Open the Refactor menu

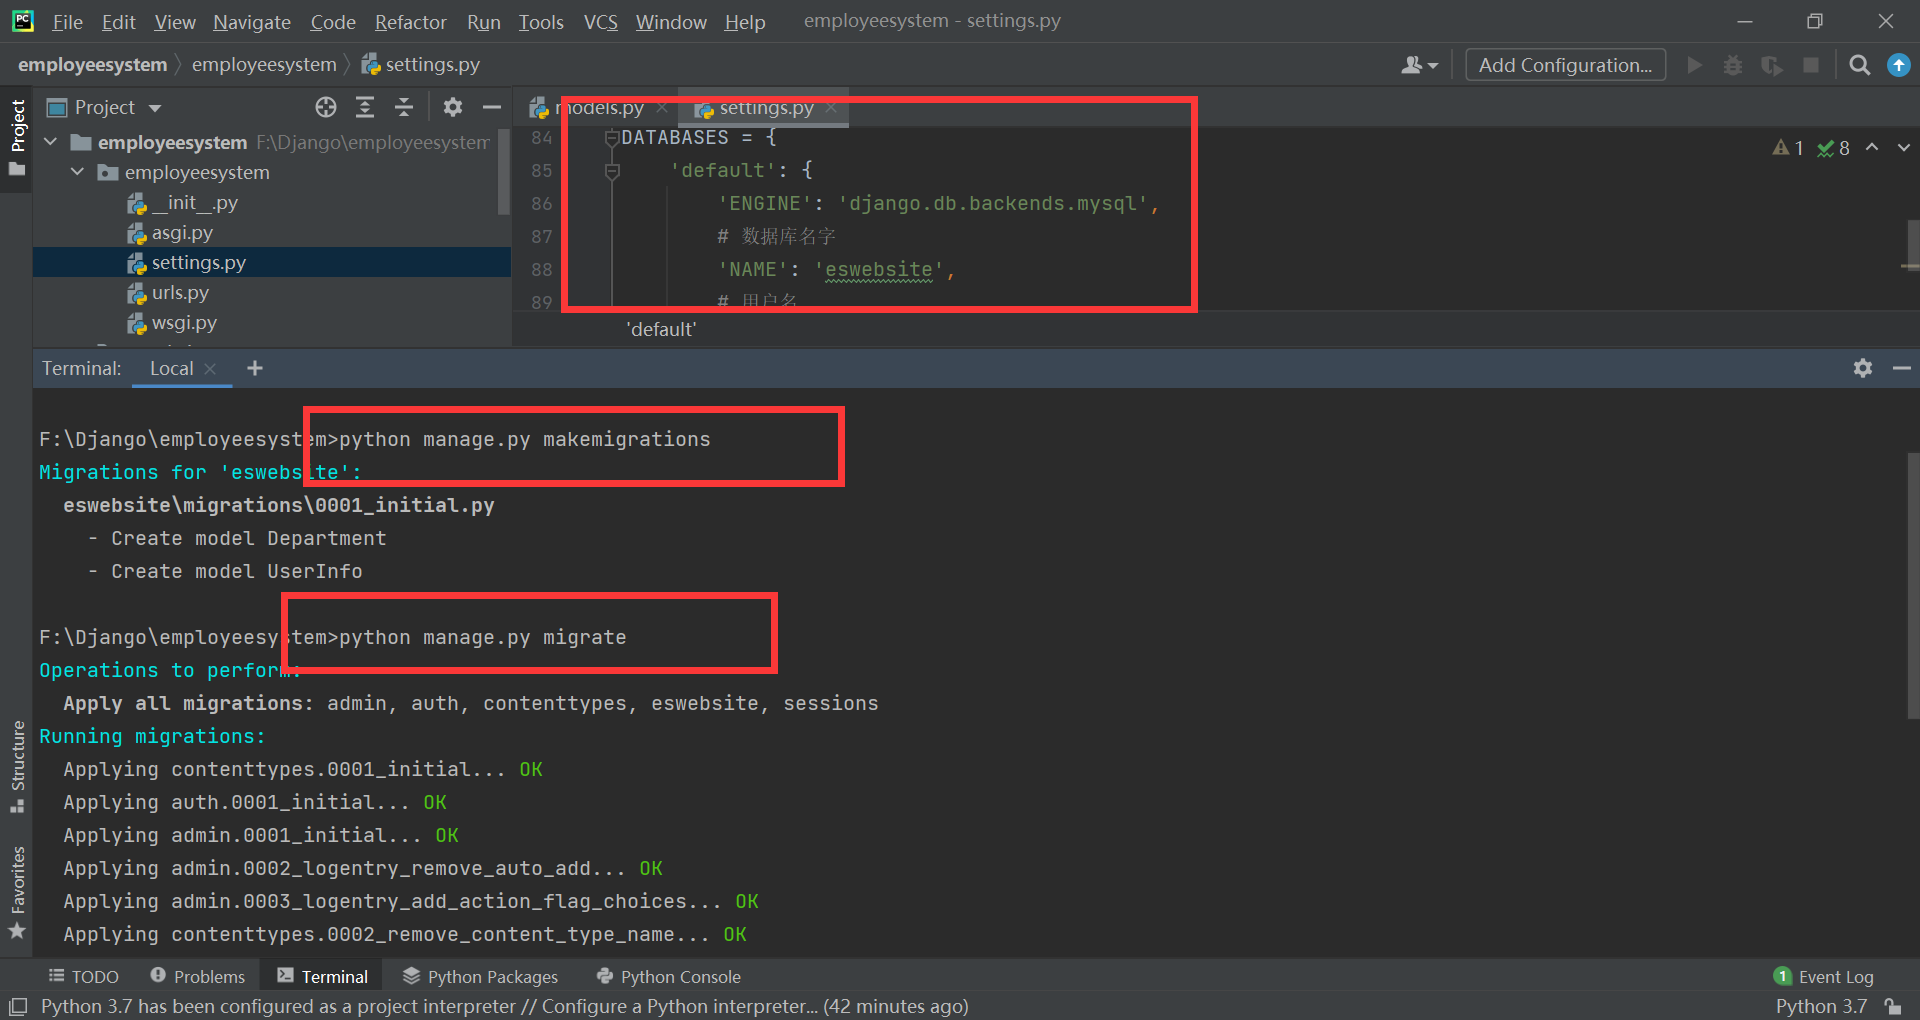pyautogui.click(x=410, y=22)
